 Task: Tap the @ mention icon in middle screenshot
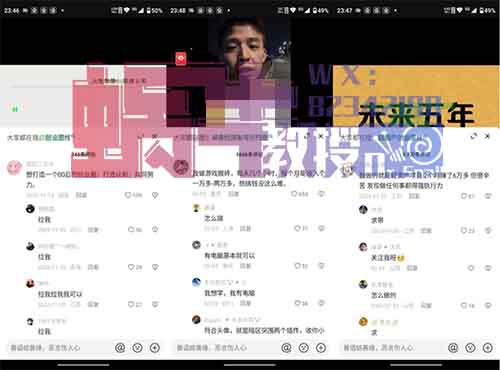click(x=286, y=348)
